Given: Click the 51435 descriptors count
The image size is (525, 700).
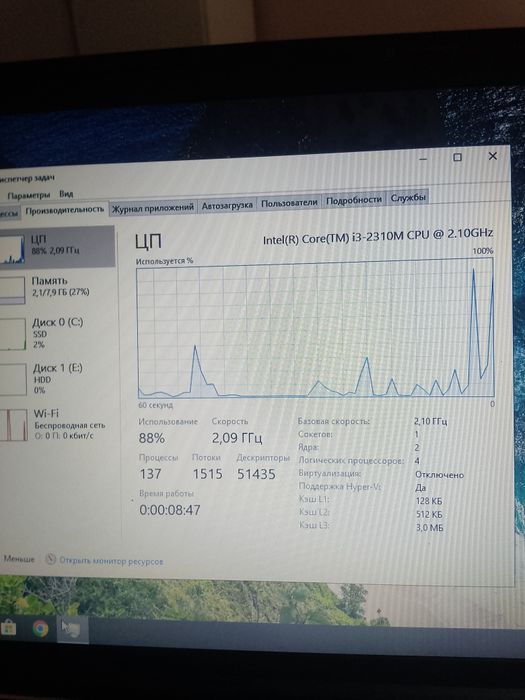Looking at the screenshot, I should pyautogui.click(x=256, y=474).
